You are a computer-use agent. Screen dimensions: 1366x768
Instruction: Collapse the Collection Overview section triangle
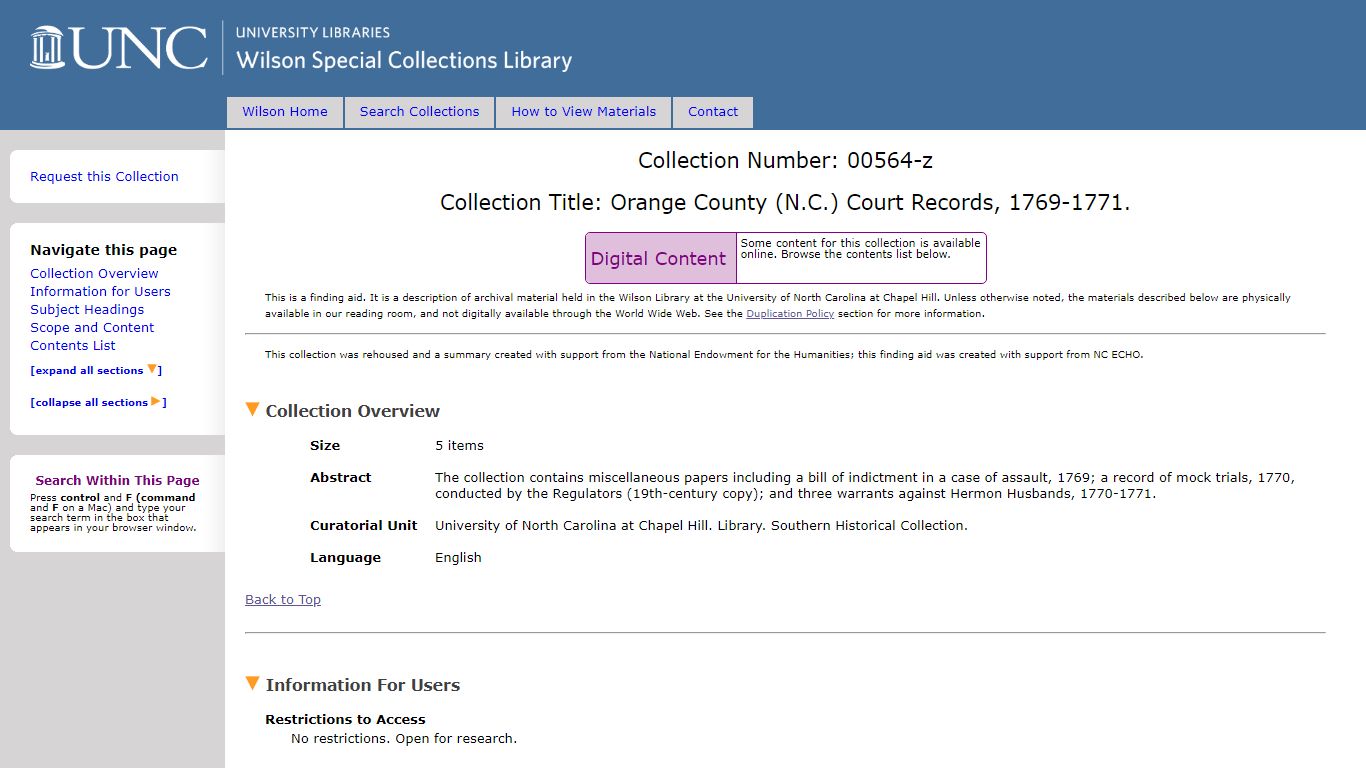252,409
